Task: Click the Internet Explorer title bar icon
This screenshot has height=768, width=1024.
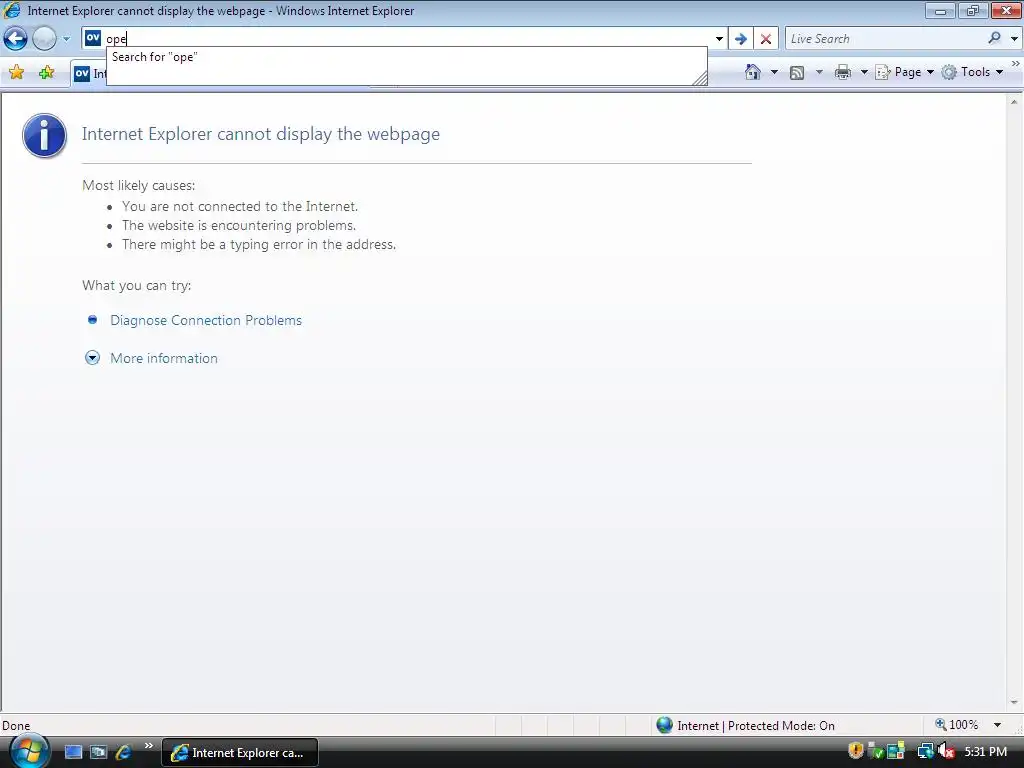Action: pos(12,10)
